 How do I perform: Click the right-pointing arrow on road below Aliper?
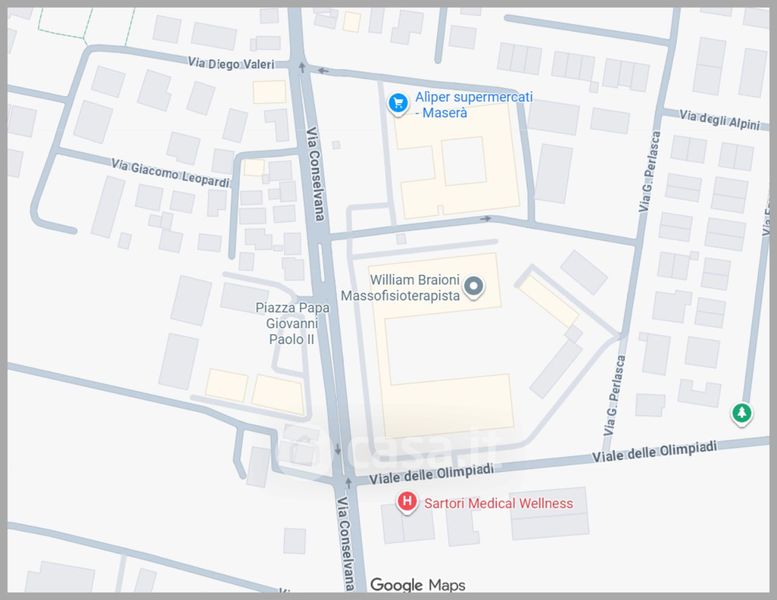(486, 218)
